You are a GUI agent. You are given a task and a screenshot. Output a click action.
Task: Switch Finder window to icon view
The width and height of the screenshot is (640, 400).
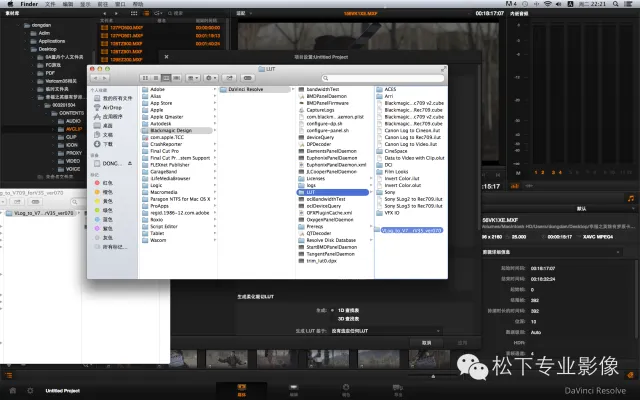pos(145,78)
